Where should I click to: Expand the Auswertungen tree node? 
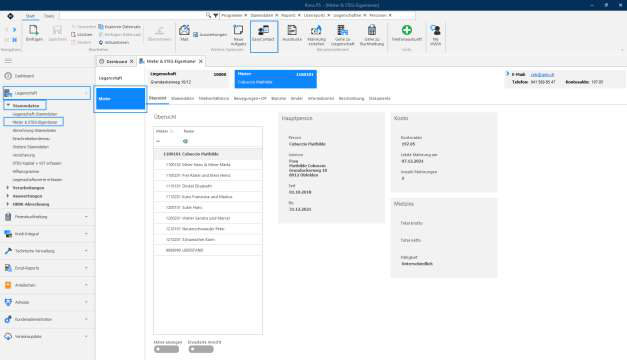8,196
